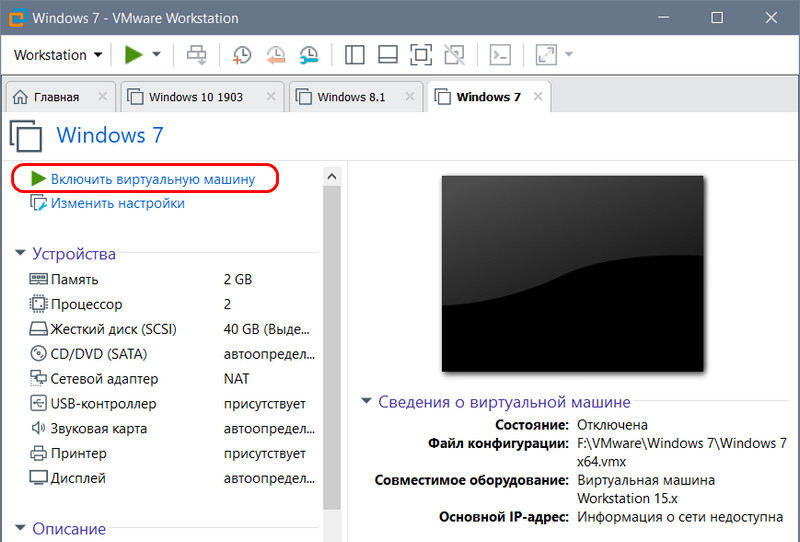Click the configuration file path text
Viewport: 800px width, 542px height.
[682, 452]
